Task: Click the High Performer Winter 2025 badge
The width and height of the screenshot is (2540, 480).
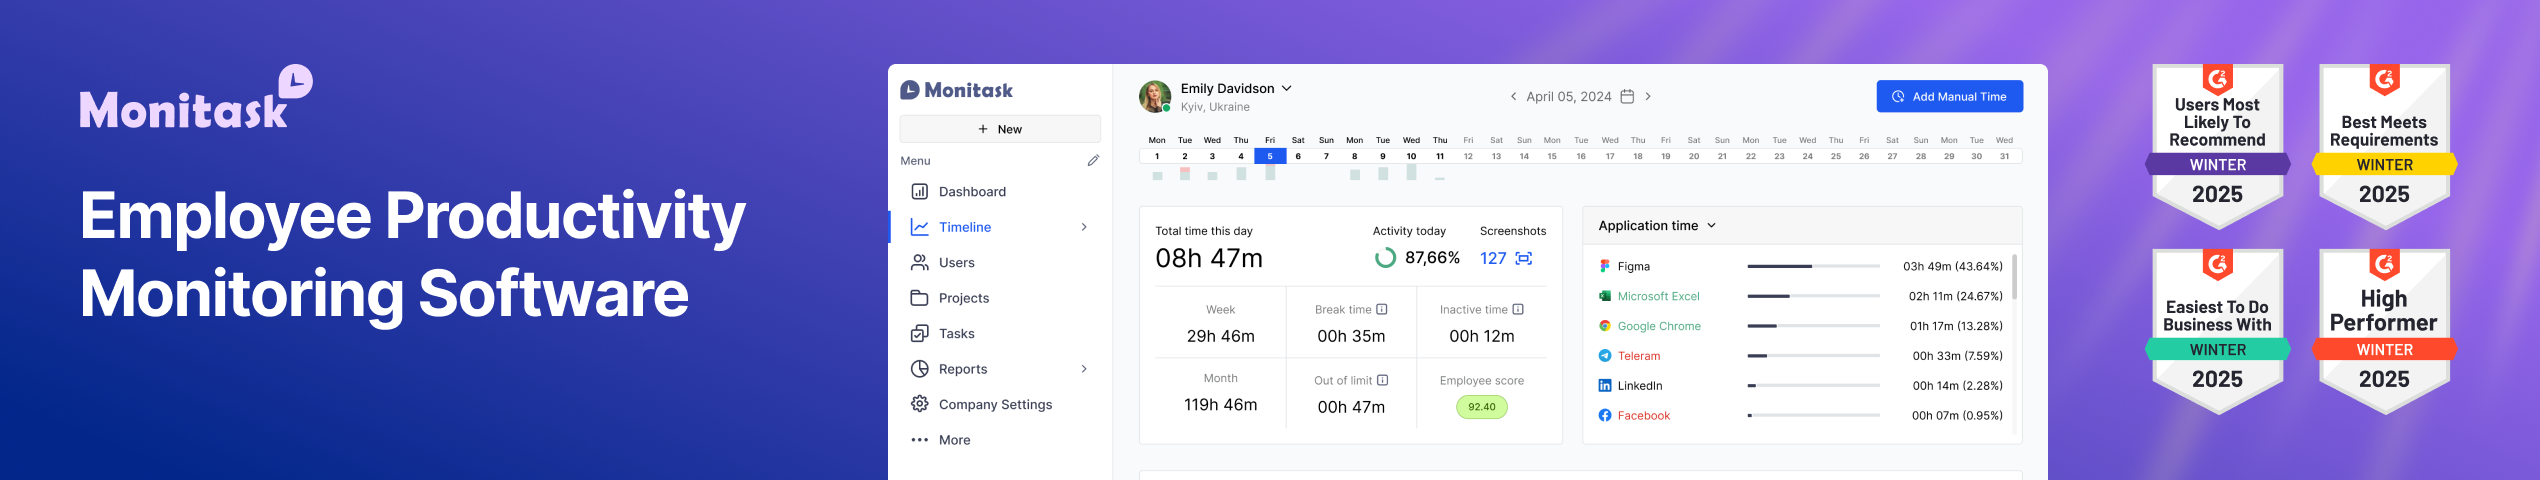Action: 2384,331
